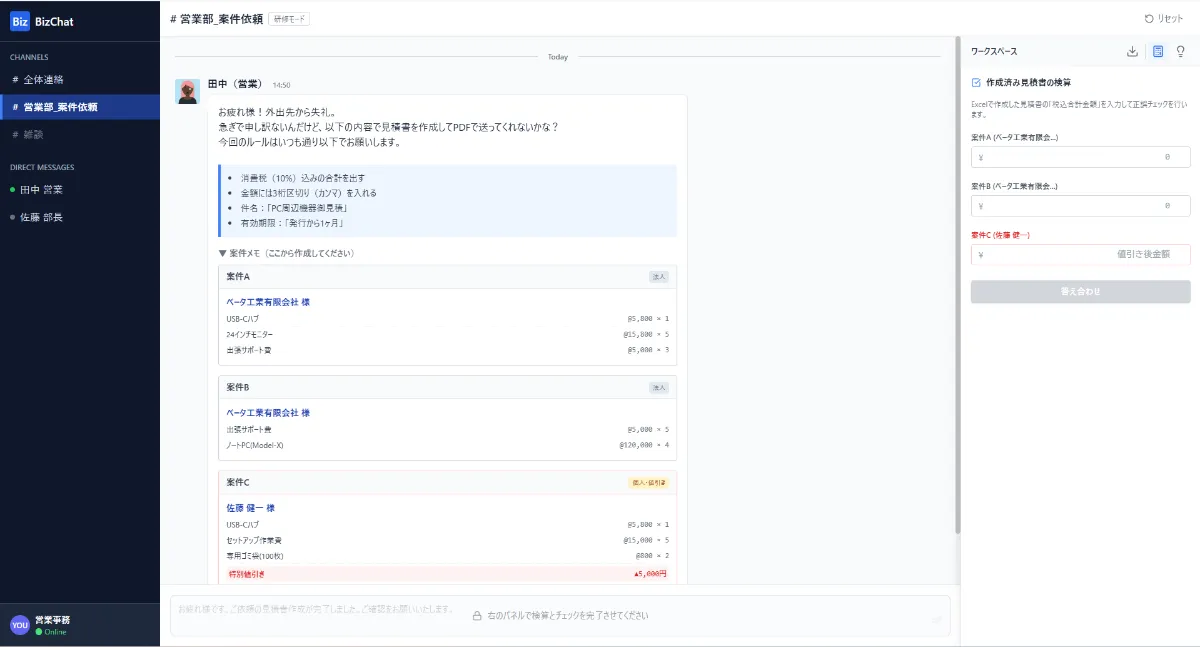Click the 案件C 値引き後金額 input field
Image resolution: width=1200 pixels, height=647 pixels.
(x=1080, y=255)
